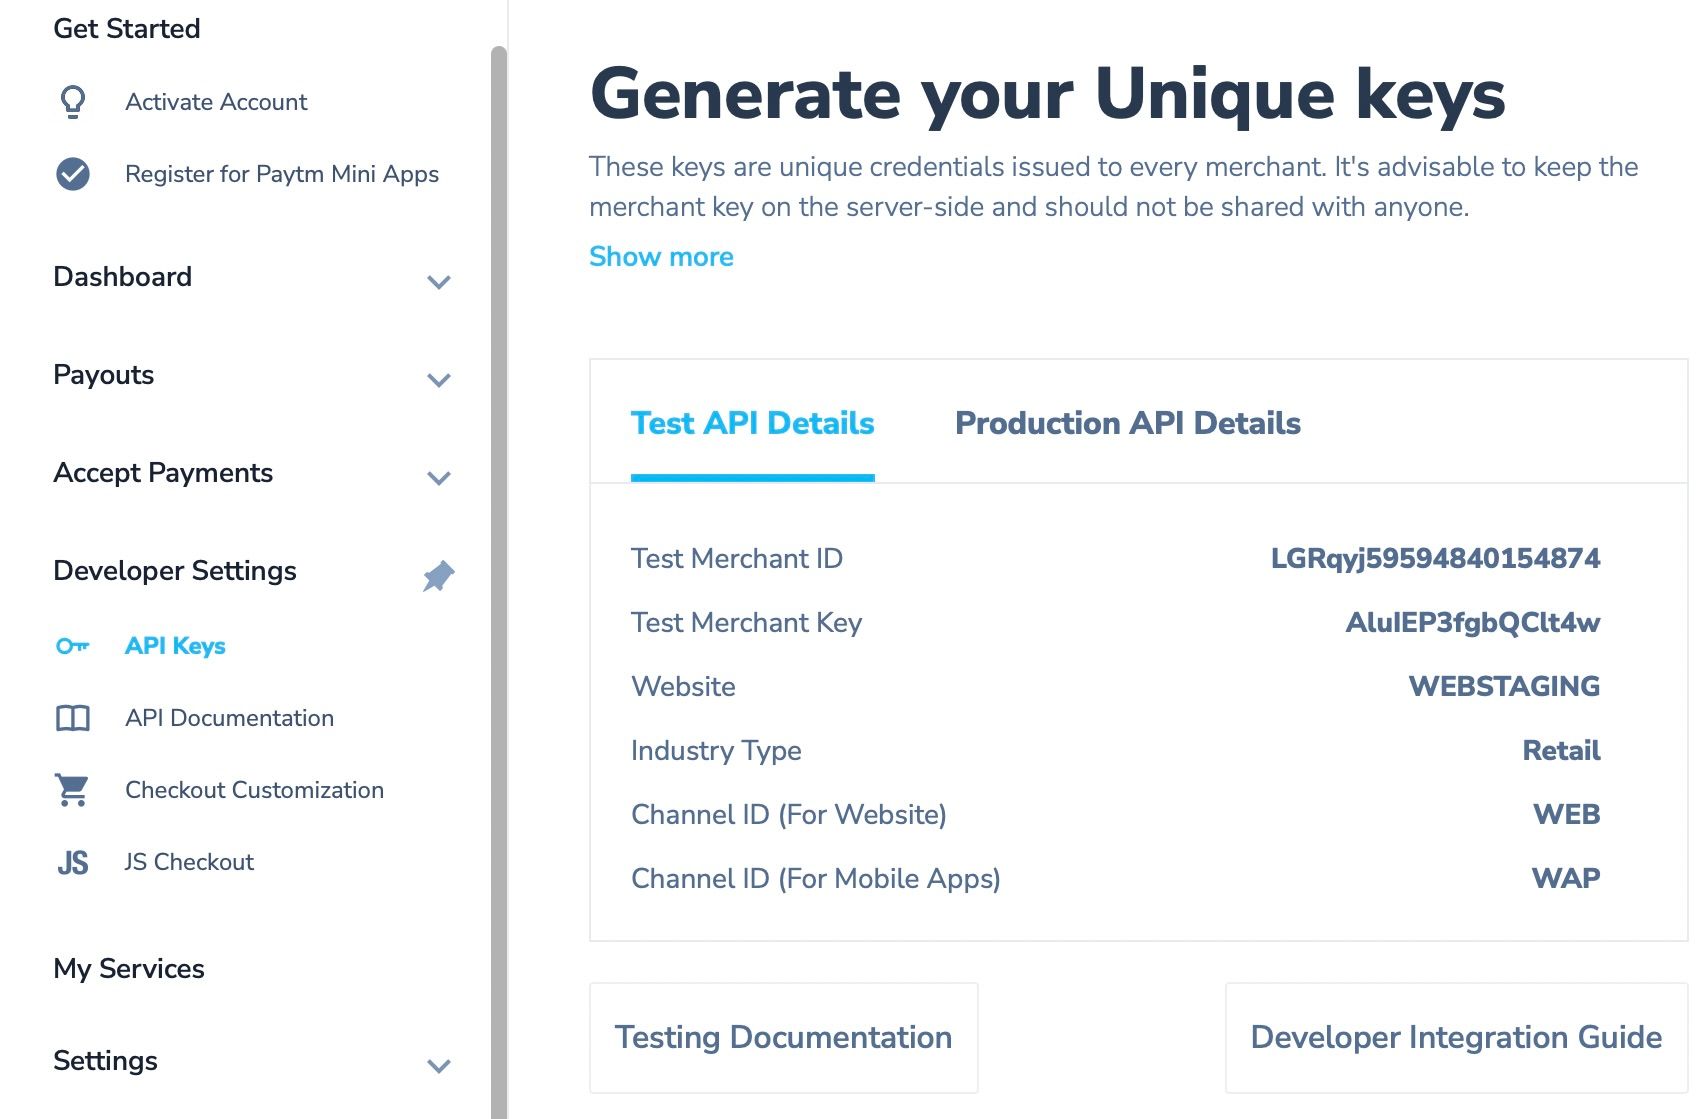Viewport: 1702px width, 1119px height.
Task: Open the Testing Documentation card
Action: click(784, 1037)
